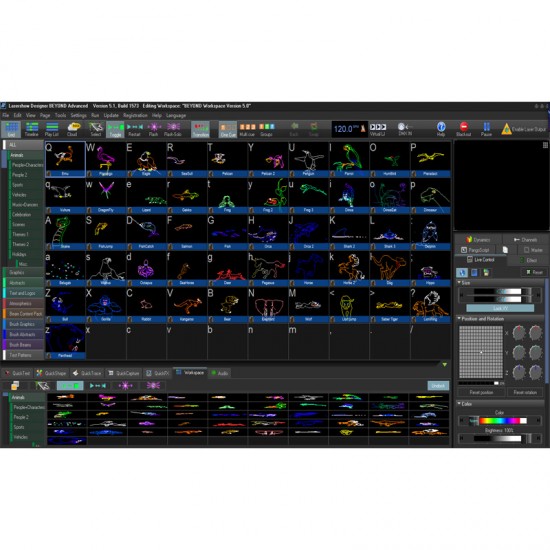Open the Effect tab
This screenshot has width=550, height=550.
pyautogui.click(x=528, y=260)
